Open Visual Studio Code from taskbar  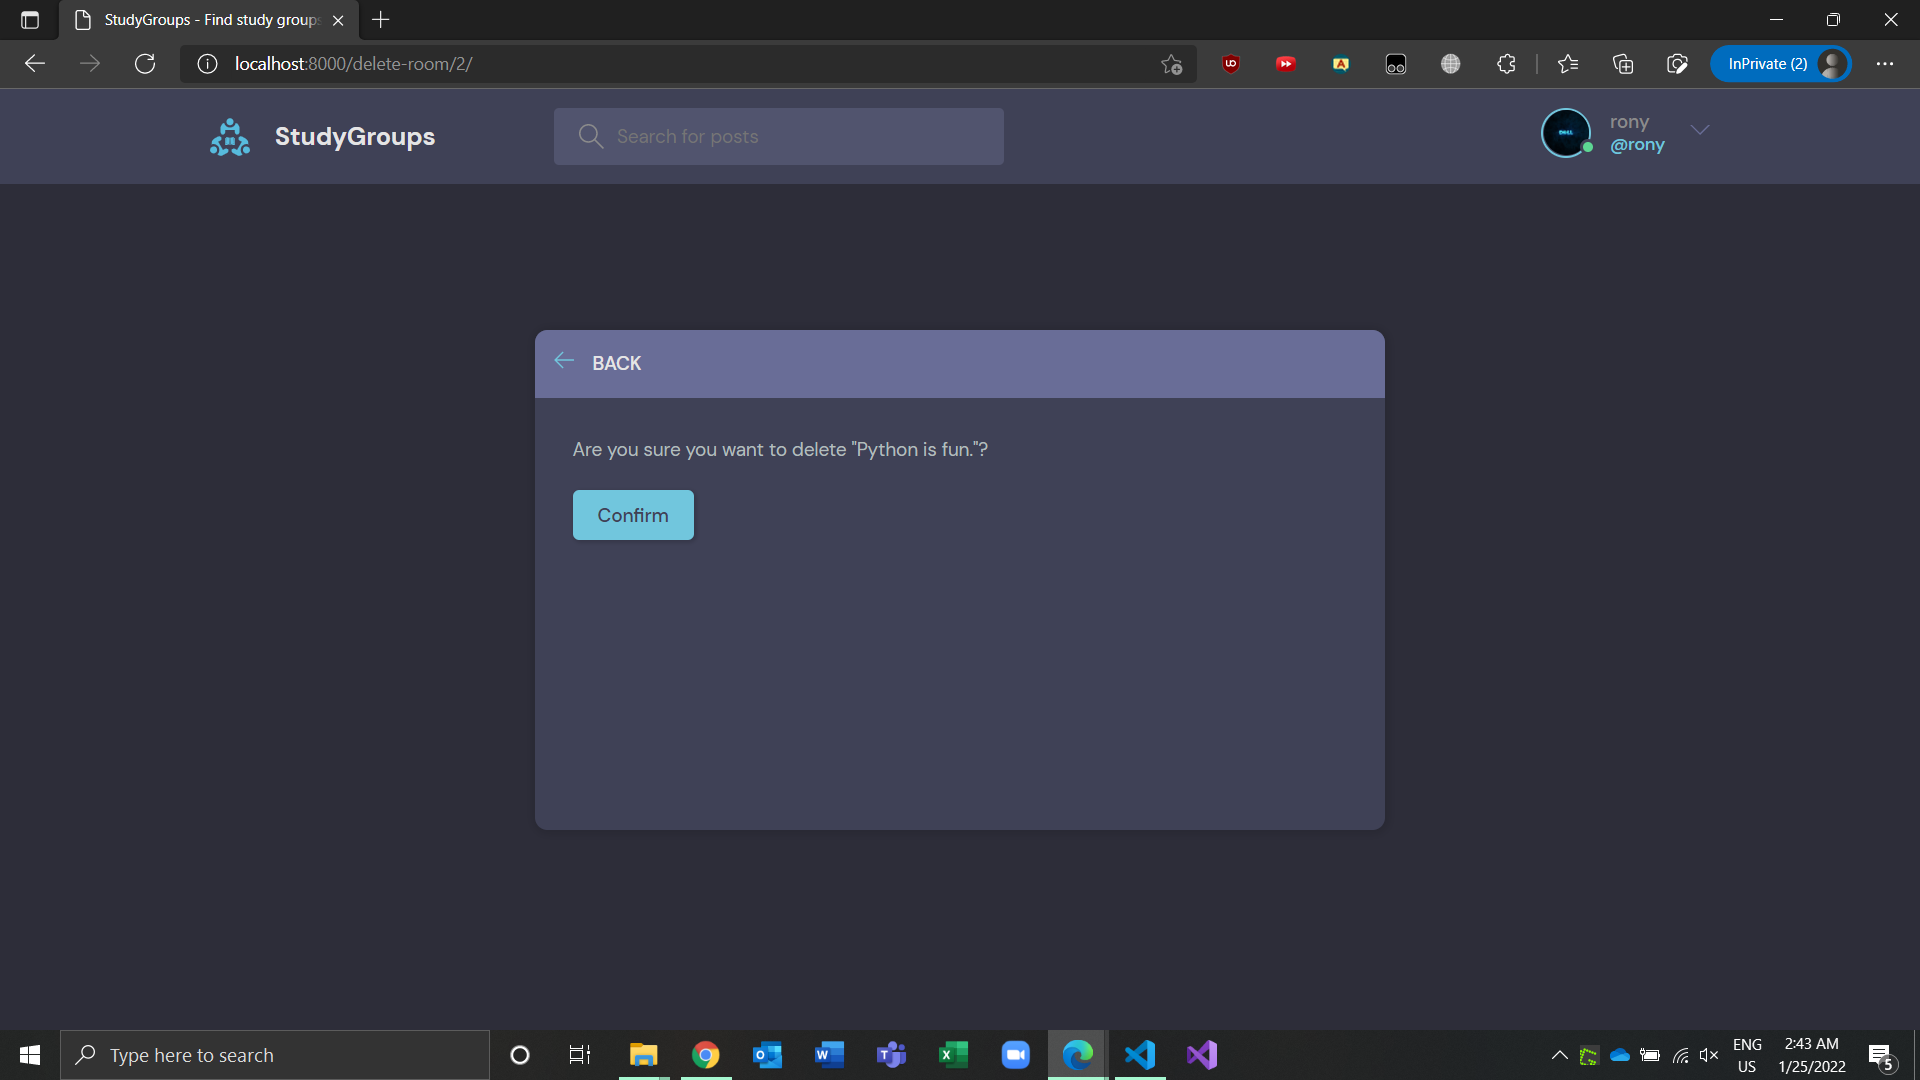coord(1140,1055)
